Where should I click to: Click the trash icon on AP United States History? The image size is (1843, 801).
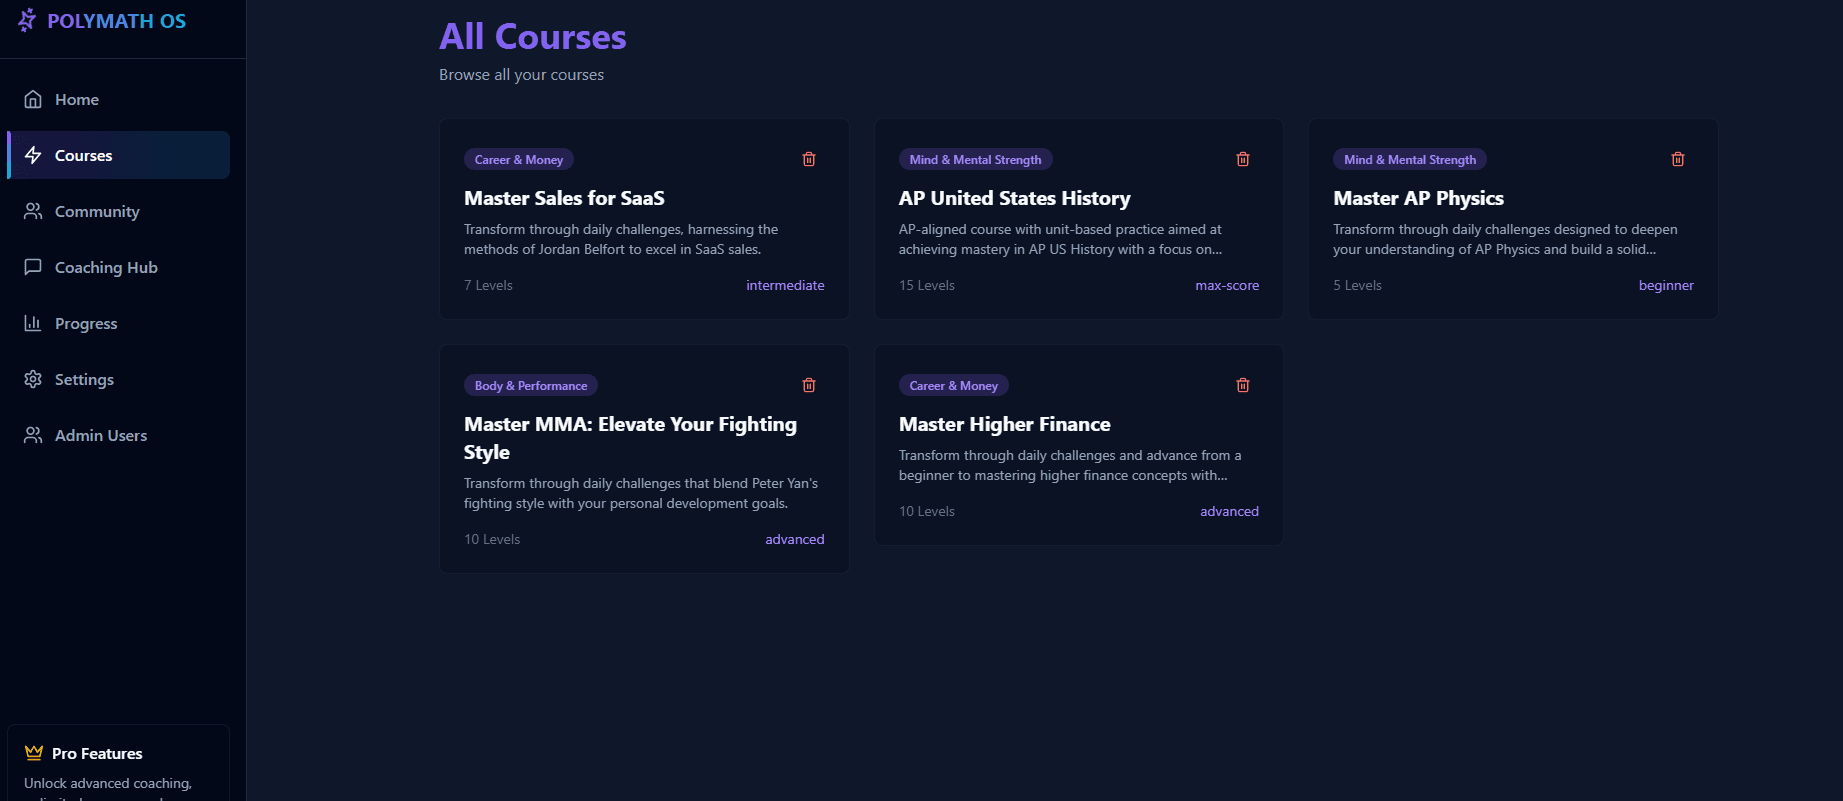[x=1242, y=159]
